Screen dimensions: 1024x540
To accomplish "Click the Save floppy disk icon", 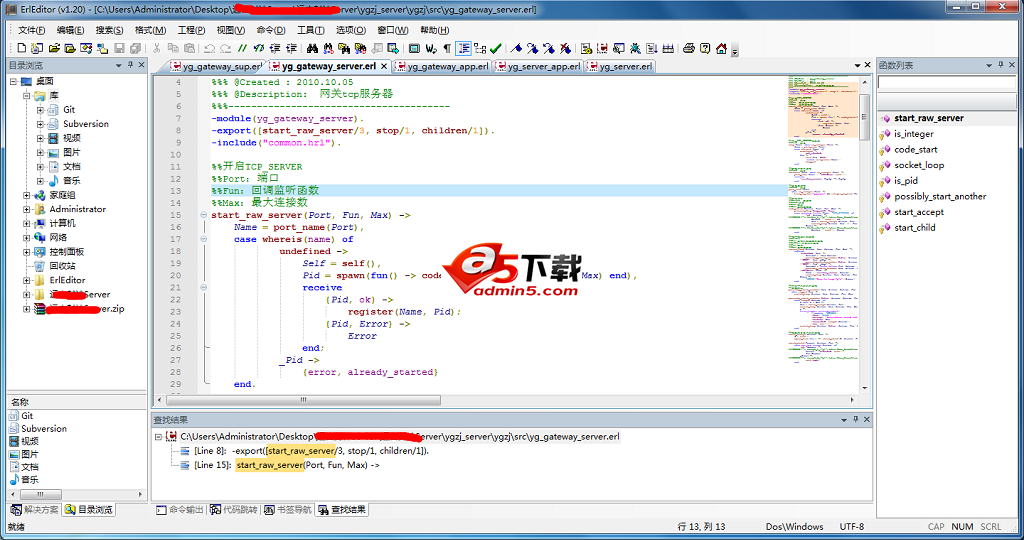I will (120, 48).
